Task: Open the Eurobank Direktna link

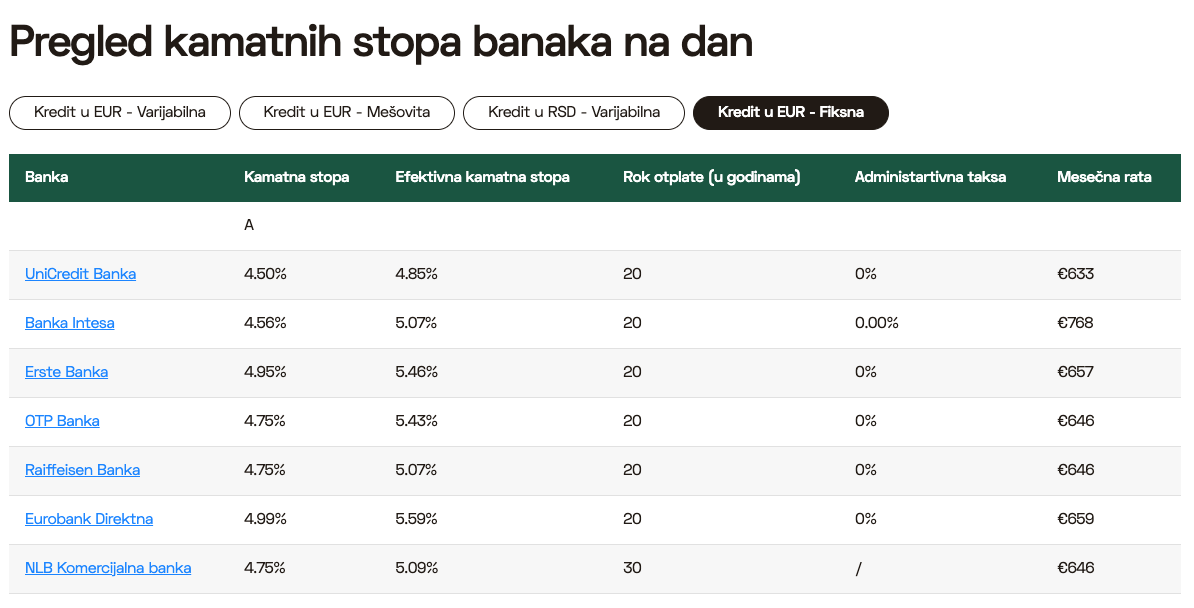Action: click(x=89, y=519)
